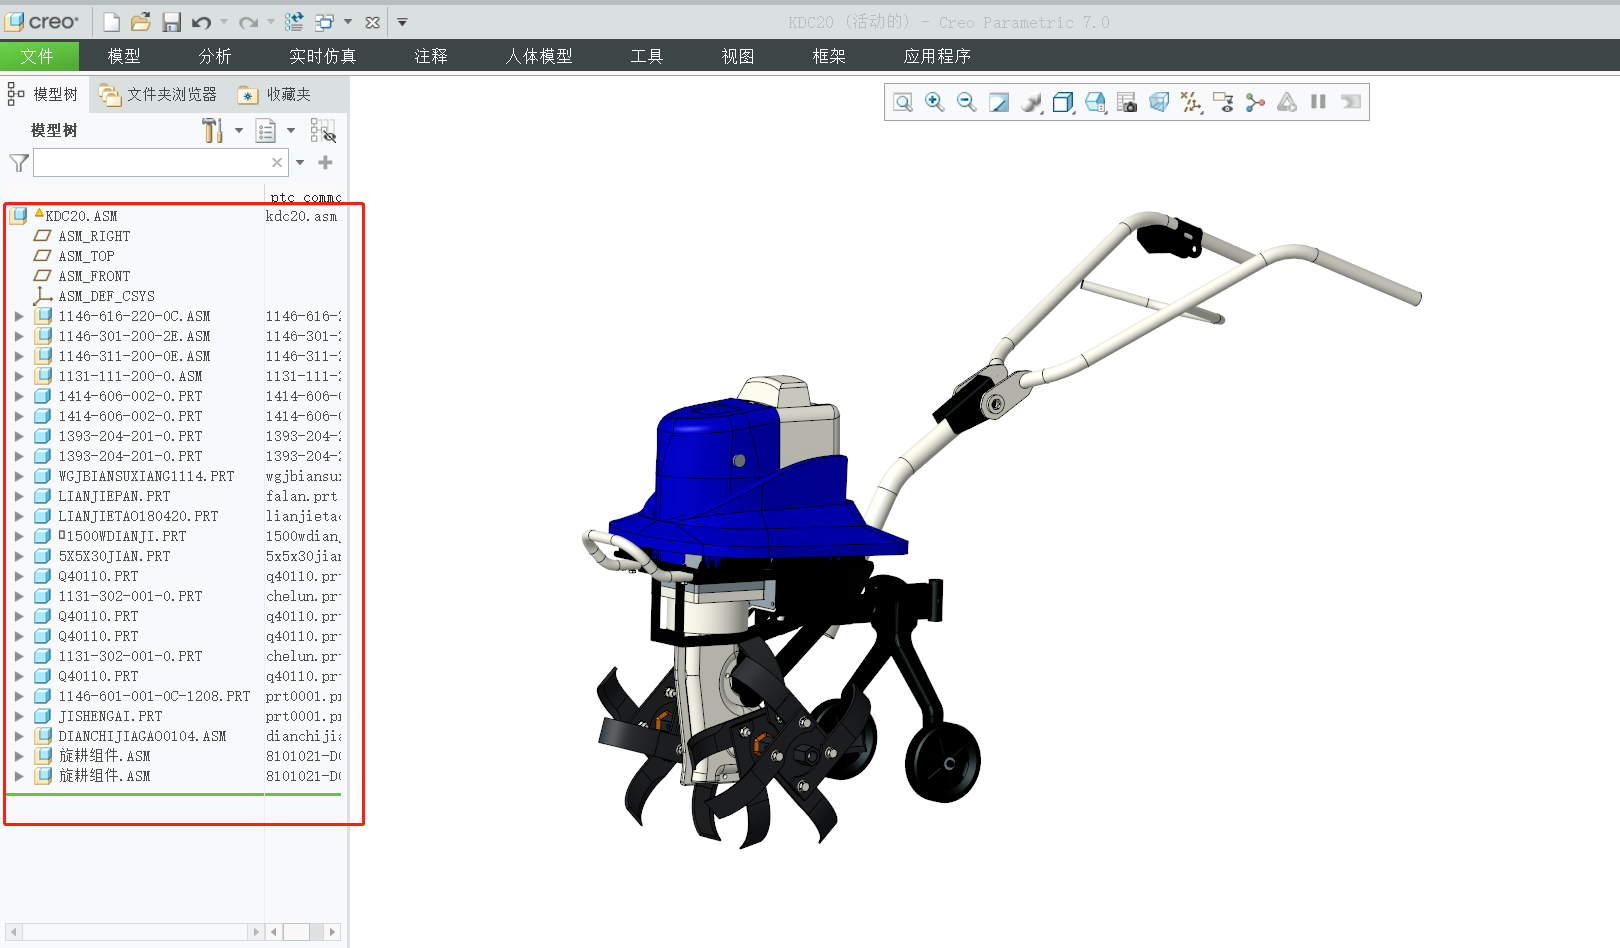Screen dimensions: 1620x948
Task: Switch to the 人体模型 ribbon tab
Action: [539, 56]
